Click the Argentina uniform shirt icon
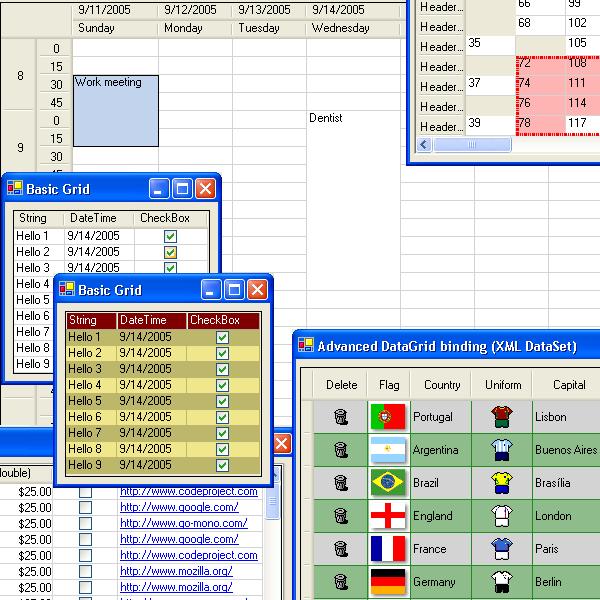This screenshot has height=600, width=600. [x=502, y=450]
